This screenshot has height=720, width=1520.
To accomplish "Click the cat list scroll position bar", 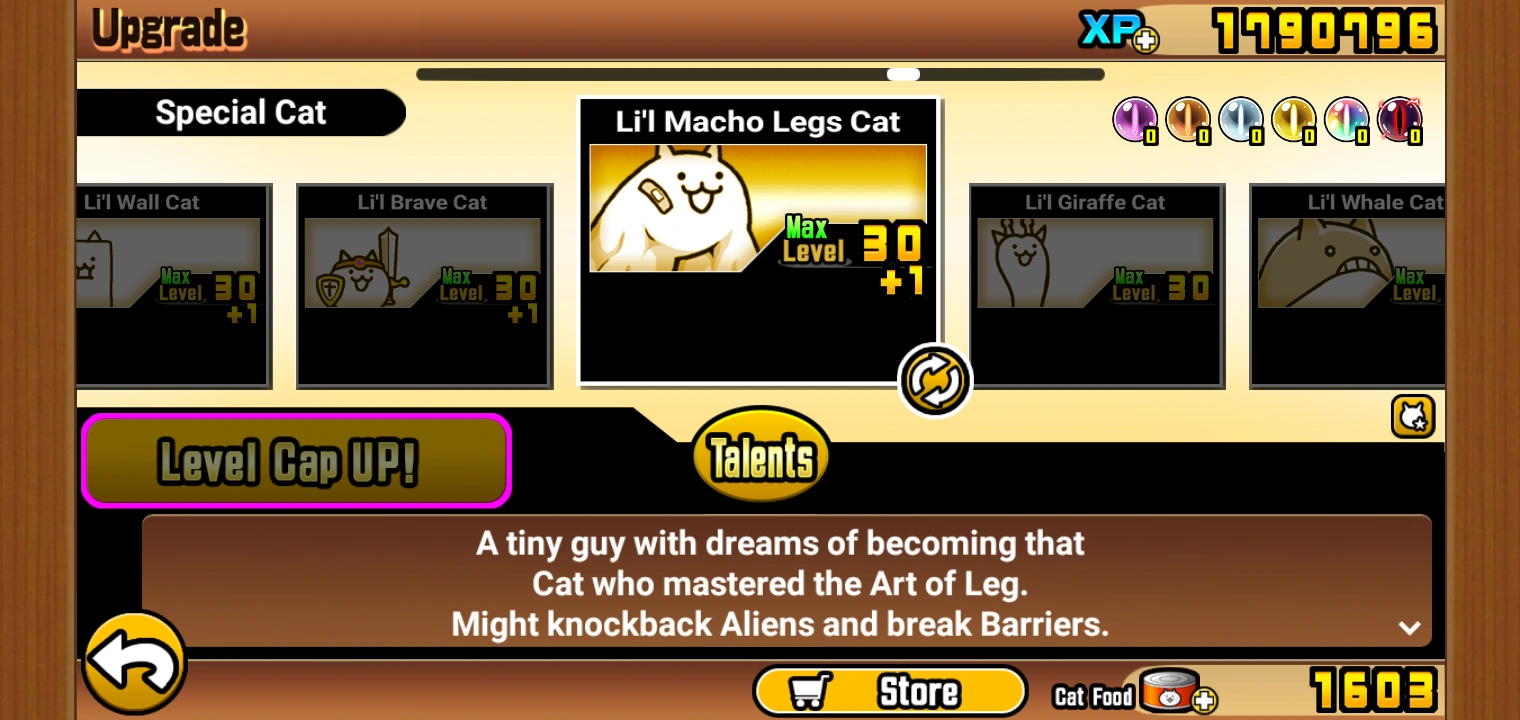I will tap(760, 74).
